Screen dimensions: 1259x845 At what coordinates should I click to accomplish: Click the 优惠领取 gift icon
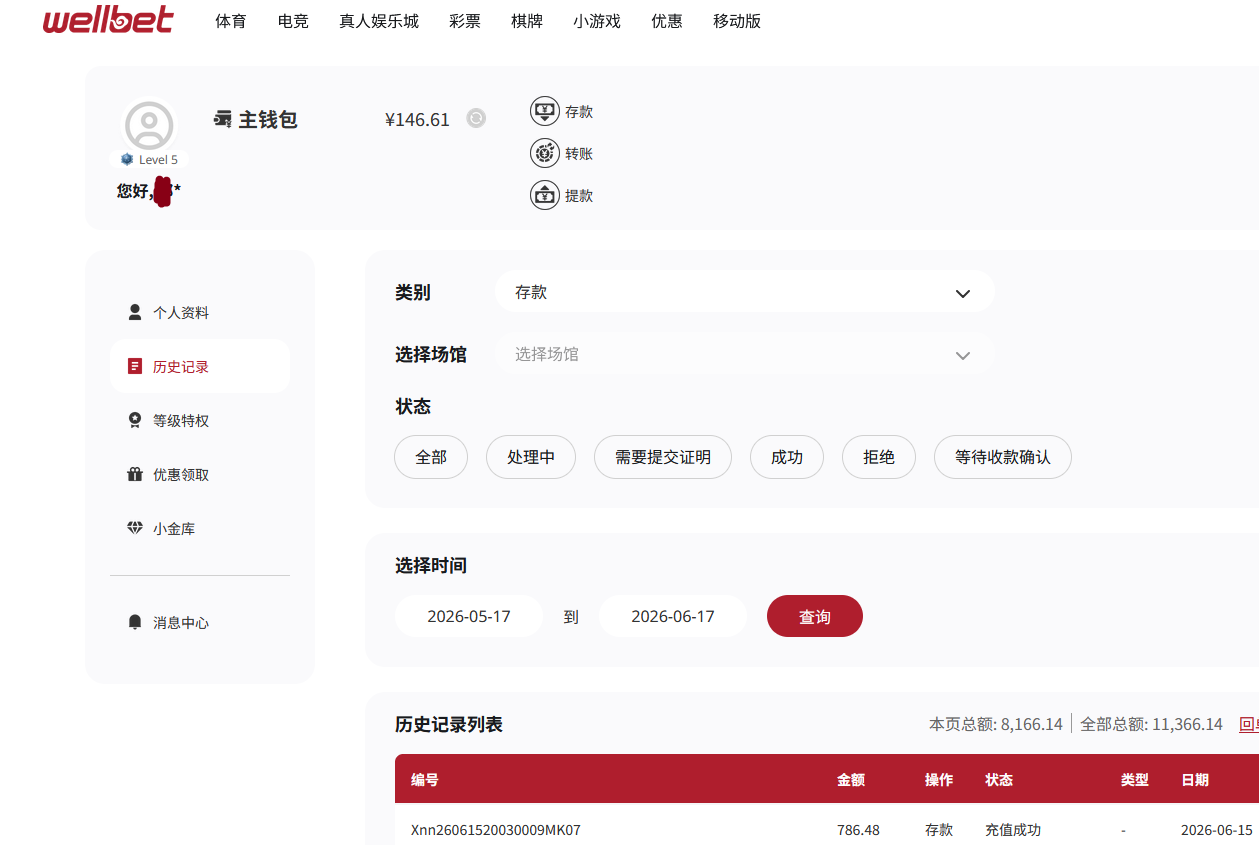(135, 474)
